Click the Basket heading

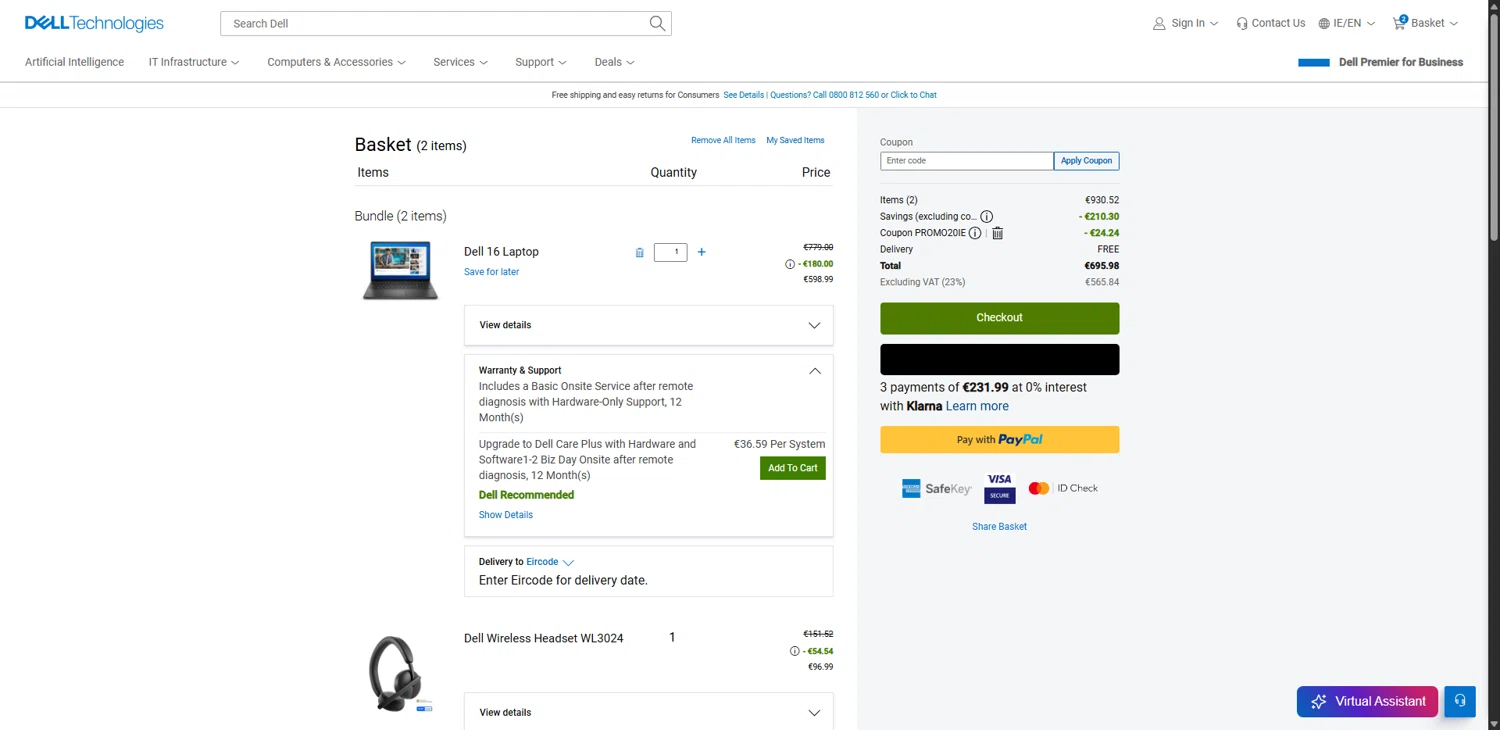[x=383, y=145]
